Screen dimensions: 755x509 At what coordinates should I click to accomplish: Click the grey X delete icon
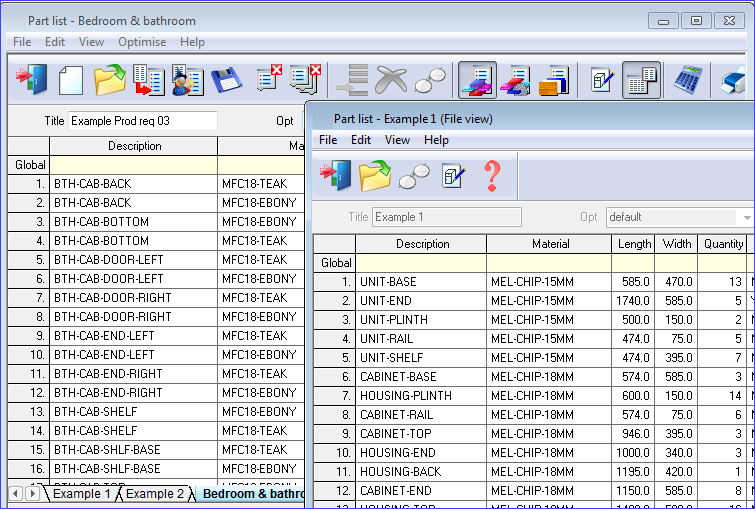point(391,80)
